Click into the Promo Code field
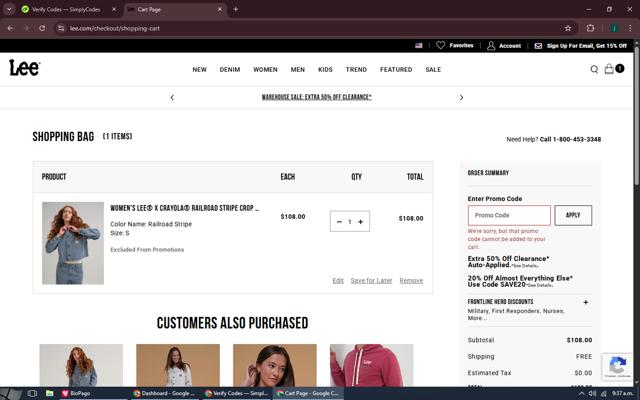Image resolution: width=640 pixels, height=400 pixels. pos(509,215)
